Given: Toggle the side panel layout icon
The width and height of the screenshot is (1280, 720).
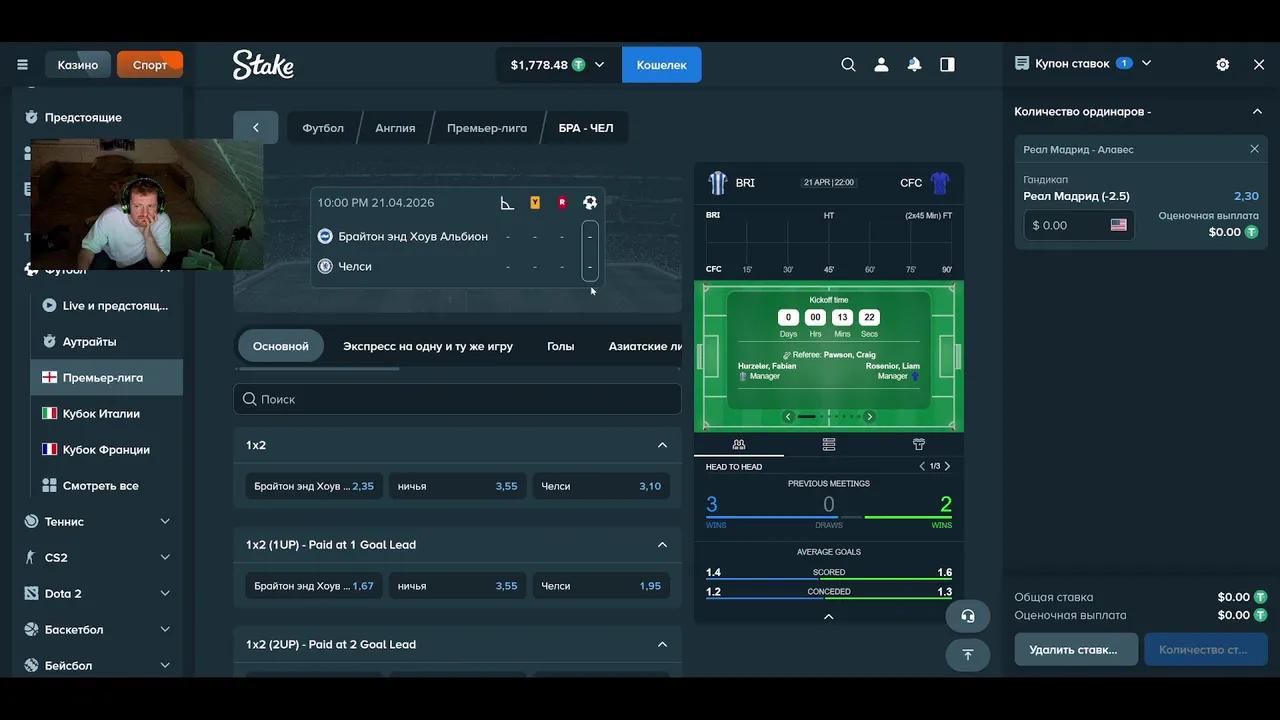Looking at the screenshot, I should click(947, 65).
